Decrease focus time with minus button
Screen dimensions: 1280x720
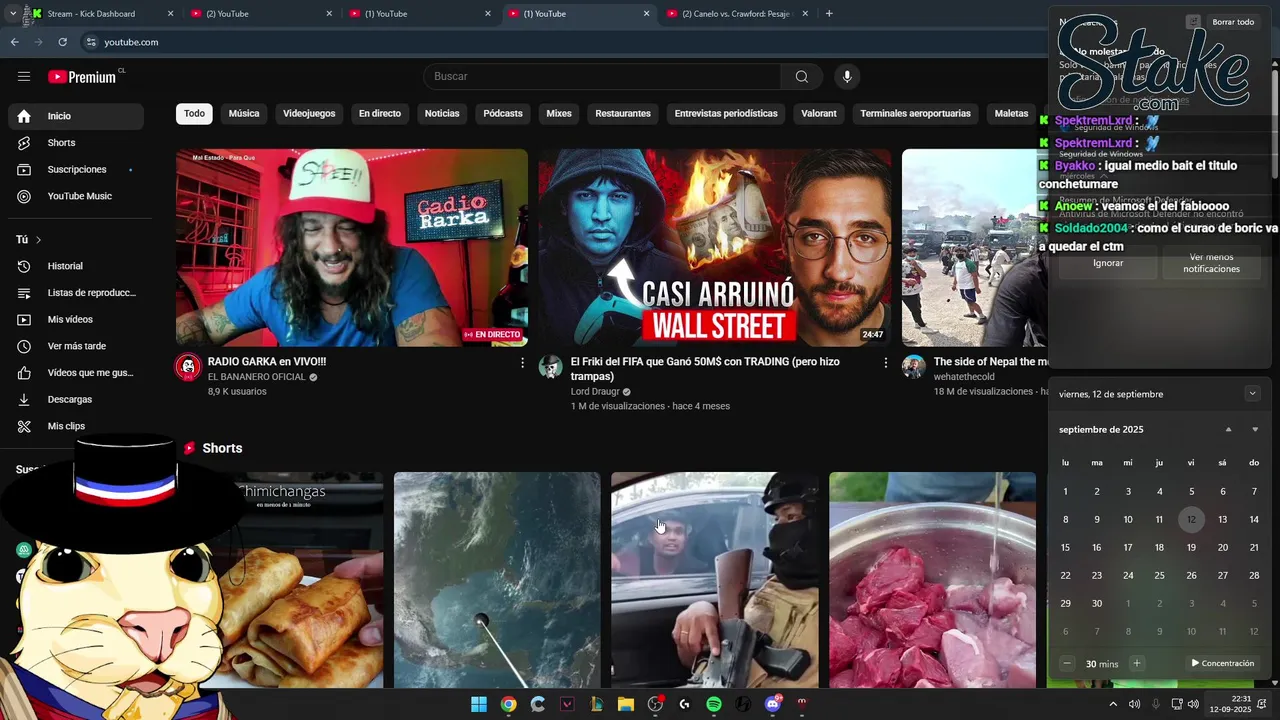[1067, 663]
